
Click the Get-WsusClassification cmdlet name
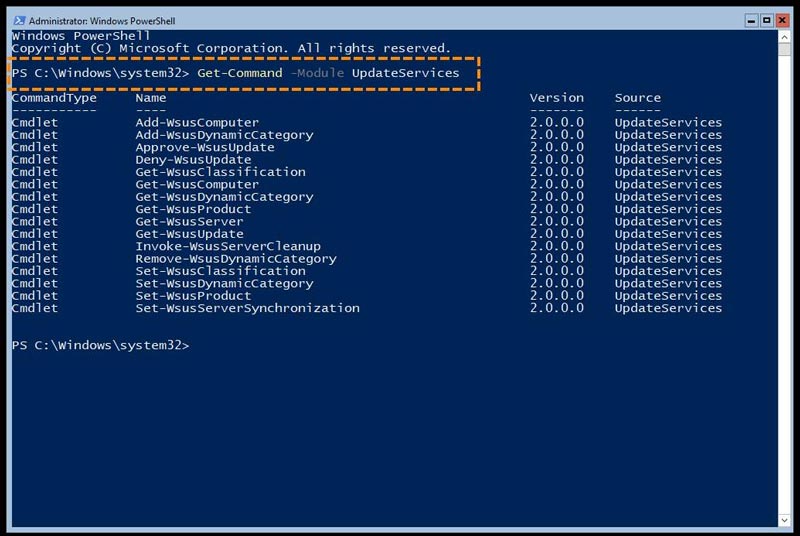pos(220,172)
